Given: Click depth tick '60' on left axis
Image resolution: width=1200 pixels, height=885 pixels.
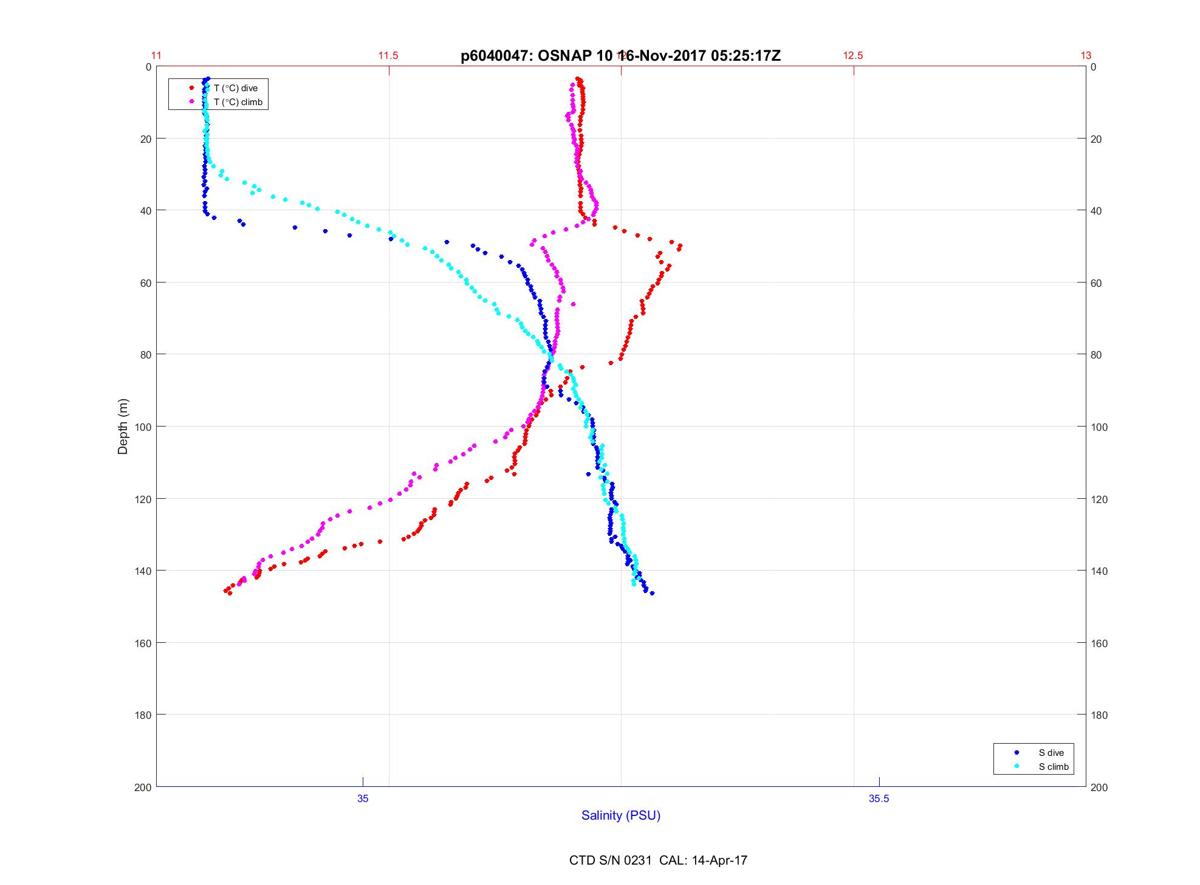Looking at the screenshot, I should (146, 283).
